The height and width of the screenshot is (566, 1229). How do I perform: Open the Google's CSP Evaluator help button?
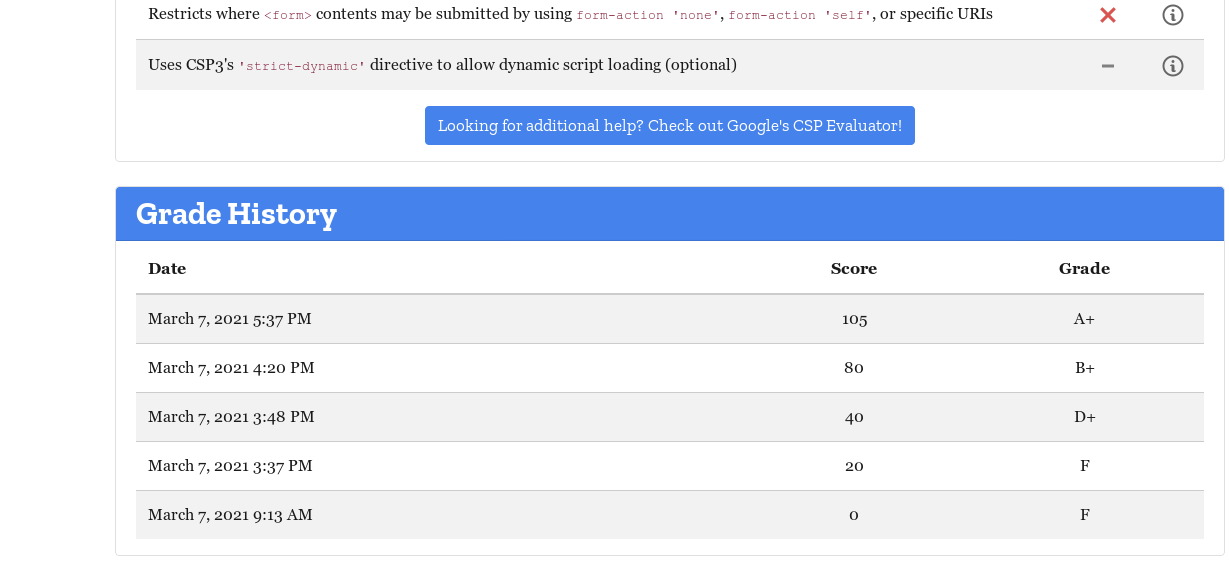[669, 126]
